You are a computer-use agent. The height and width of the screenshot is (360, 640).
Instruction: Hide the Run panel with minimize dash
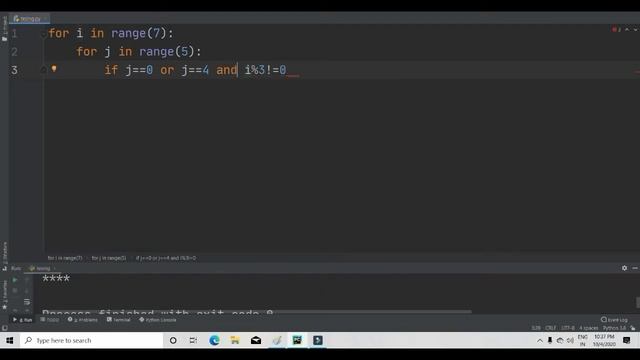635,268
